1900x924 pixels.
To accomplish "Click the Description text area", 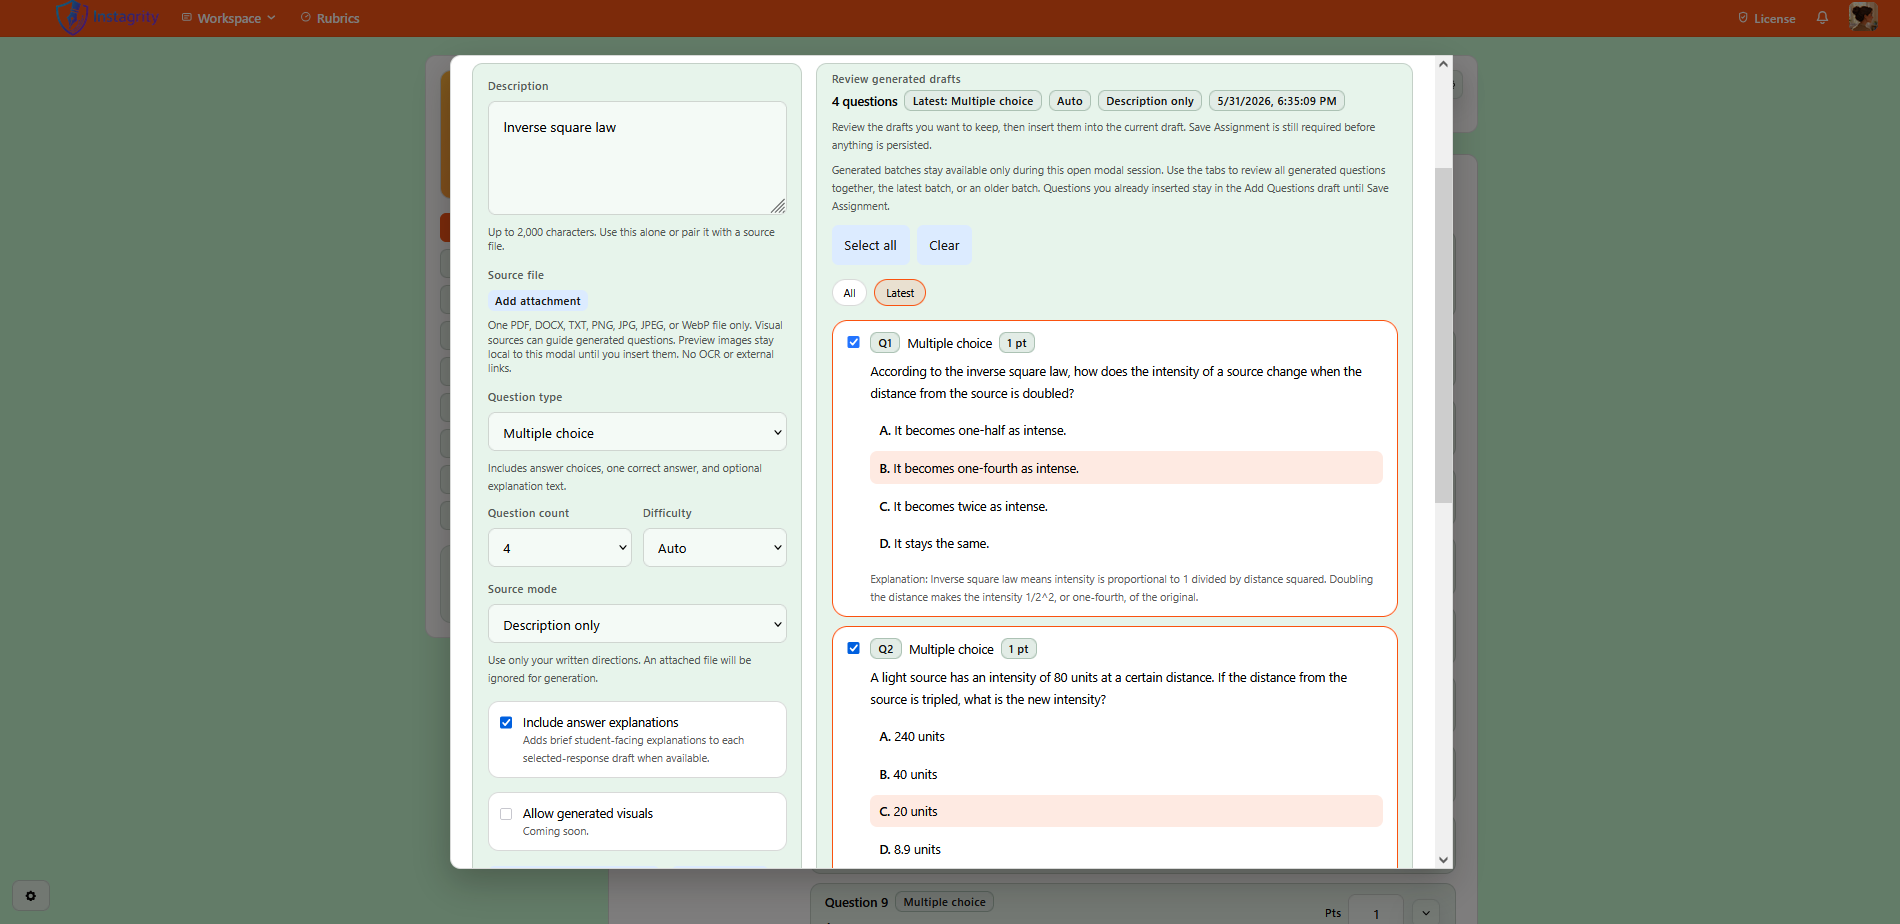I will tap(637, 158).
